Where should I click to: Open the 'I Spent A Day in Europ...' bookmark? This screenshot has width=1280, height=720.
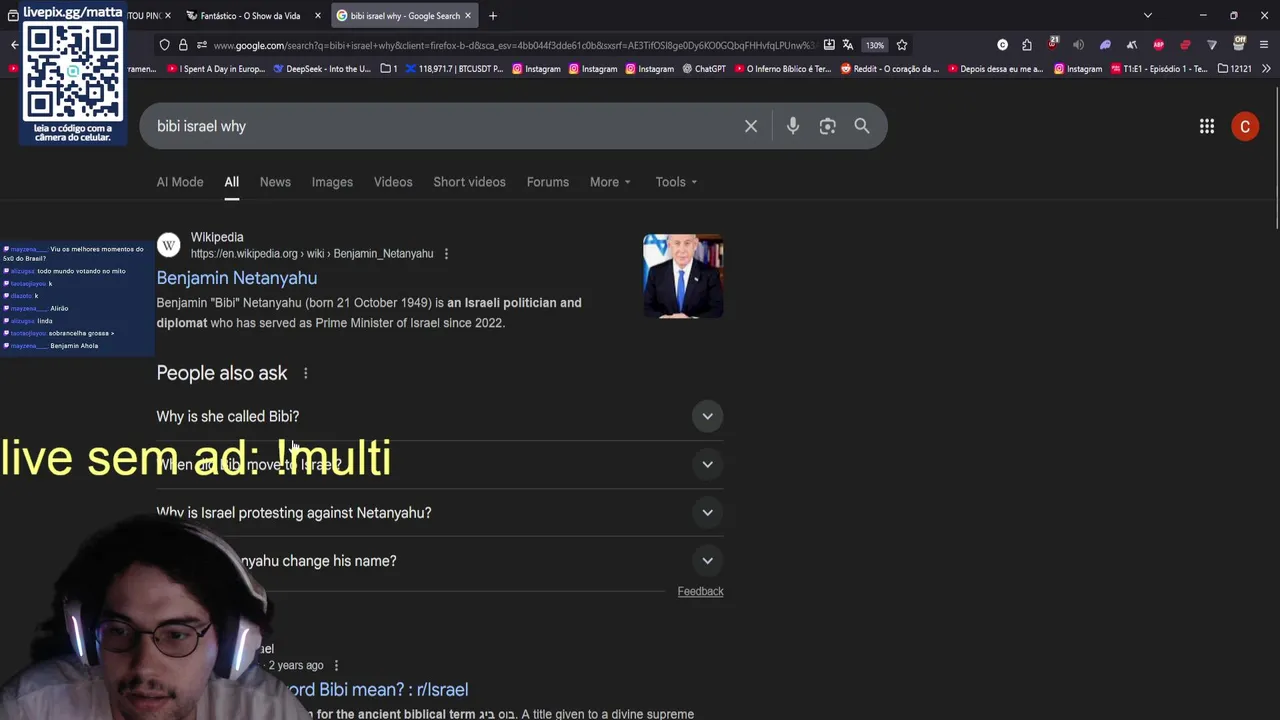pos(215,69)
